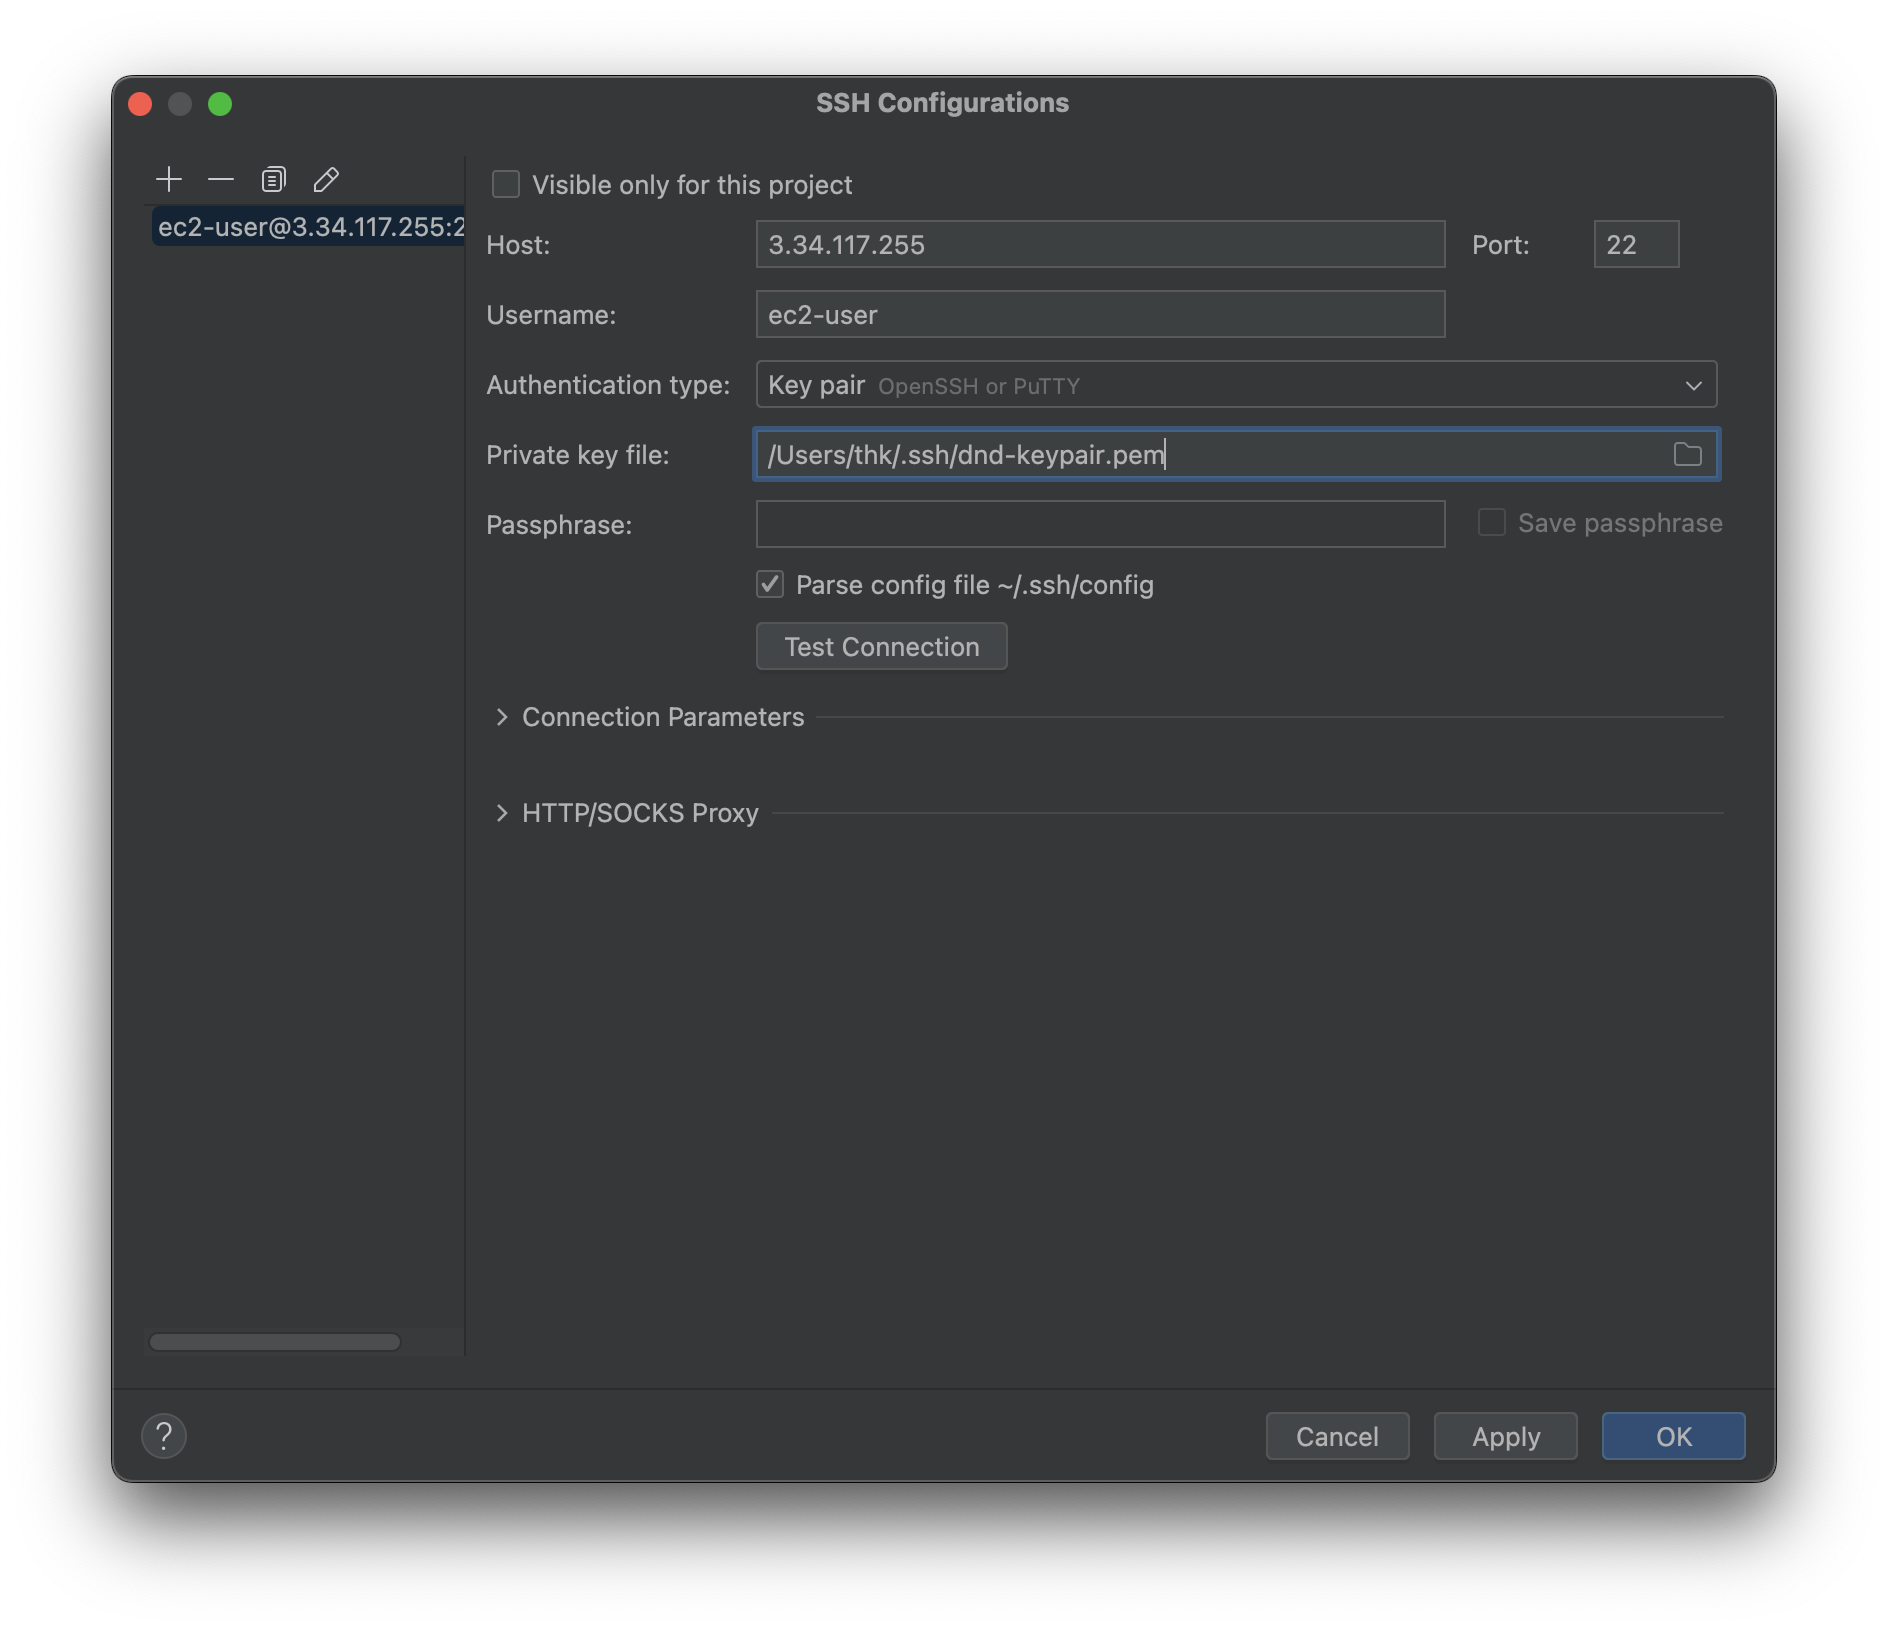Viewport: 1888px width, 1630px height.
Task: Click into the Passphrase input field
Action: tap(1100, 525)
